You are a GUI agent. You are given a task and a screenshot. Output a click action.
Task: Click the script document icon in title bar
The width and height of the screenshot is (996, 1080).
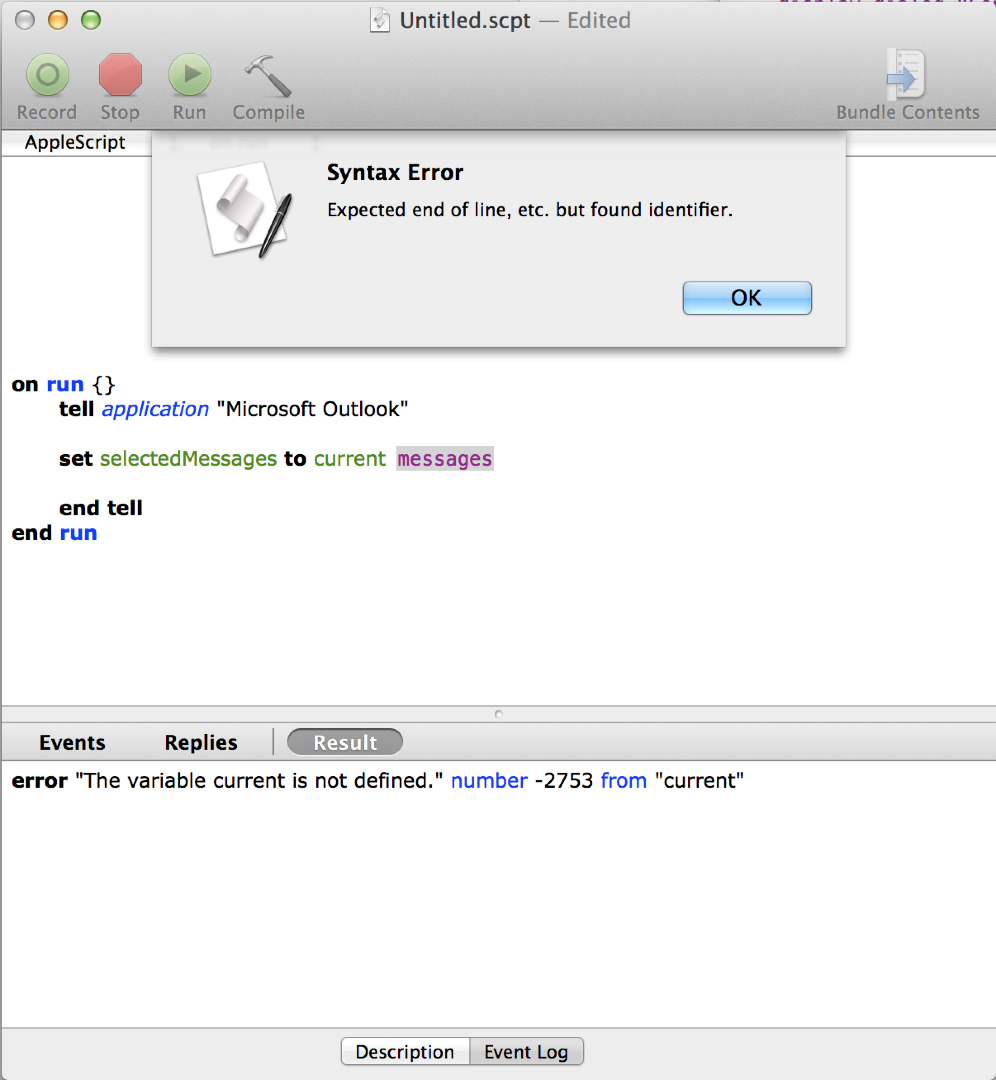click(x=380, y=21)
